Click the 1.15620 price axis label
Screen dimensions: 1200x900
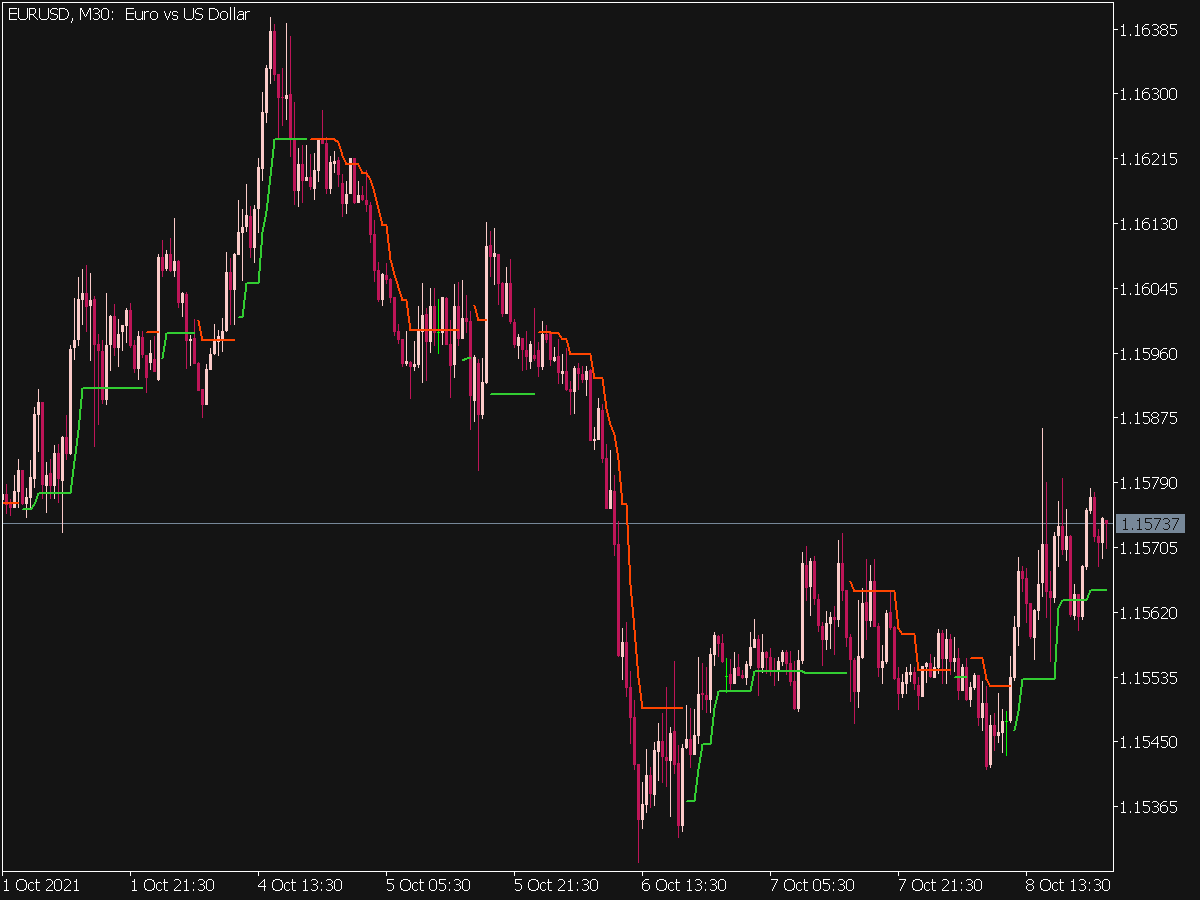[1152, 613]
